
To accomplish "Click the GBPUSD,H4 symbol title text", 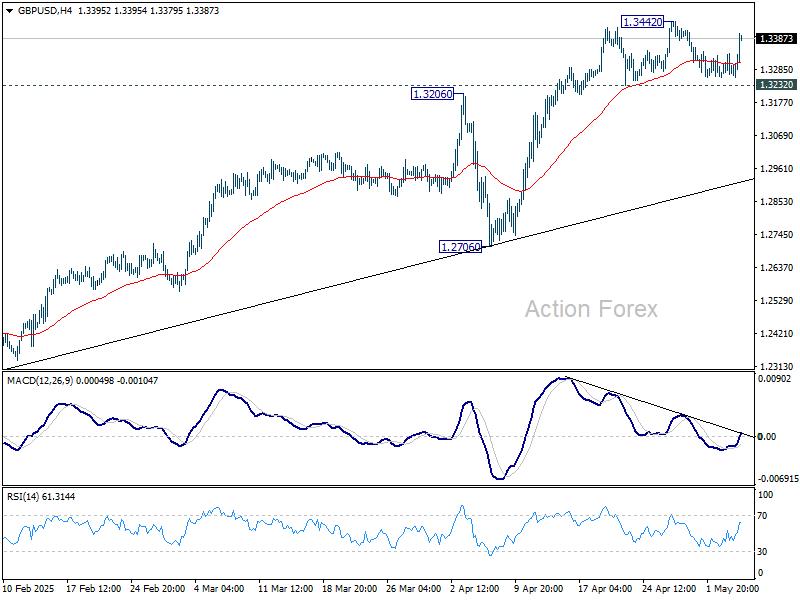I will click(45, 11).
